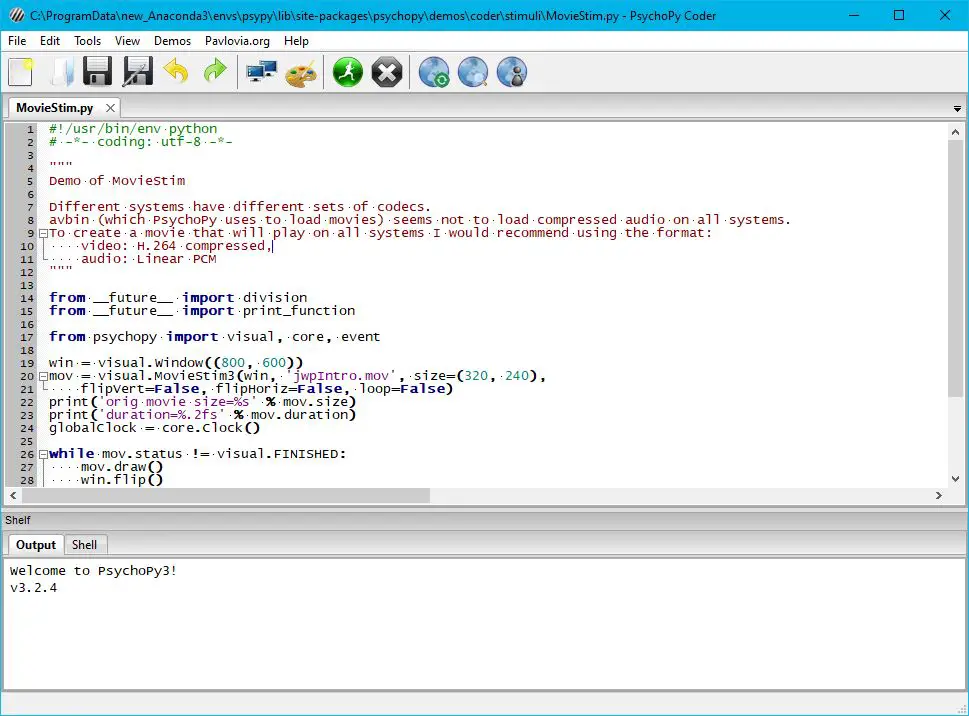The image size is (969, 716).
Task: Run the script with green runner icon
Action: tap(347, 72)
